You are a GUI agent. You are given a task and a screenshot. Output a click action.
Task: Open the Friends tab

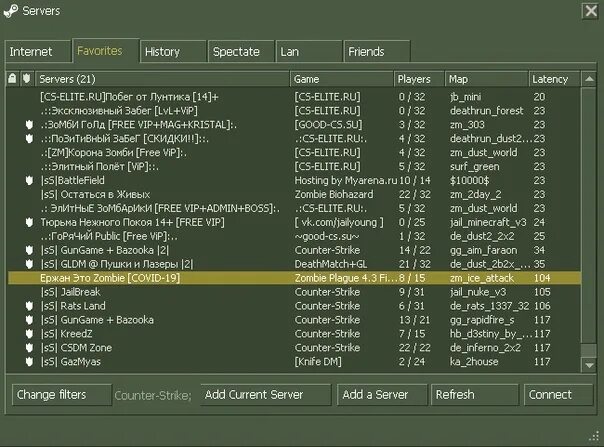click(377, 52)
